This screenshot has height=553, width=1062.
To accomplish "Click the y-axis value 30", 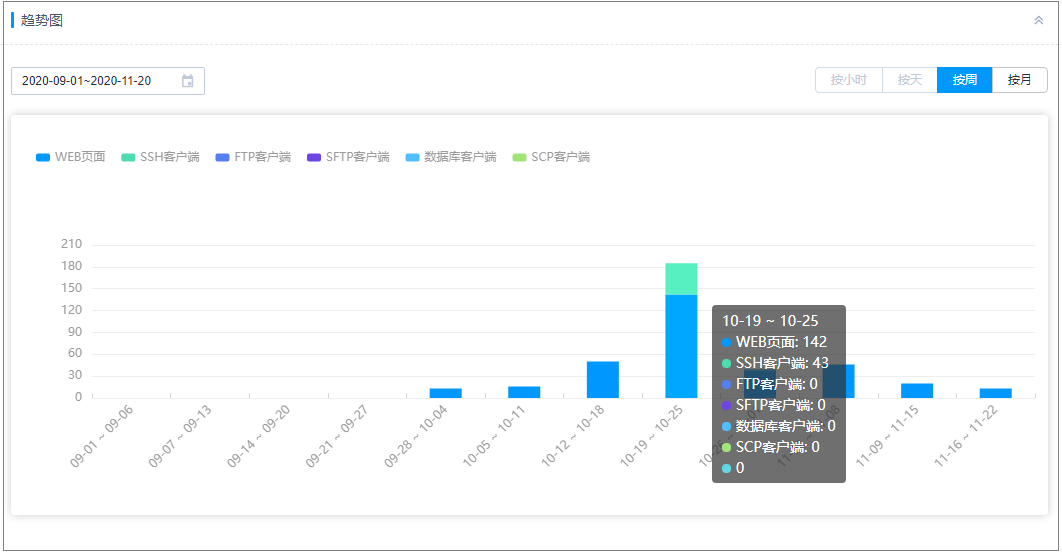I will (75, 375).
